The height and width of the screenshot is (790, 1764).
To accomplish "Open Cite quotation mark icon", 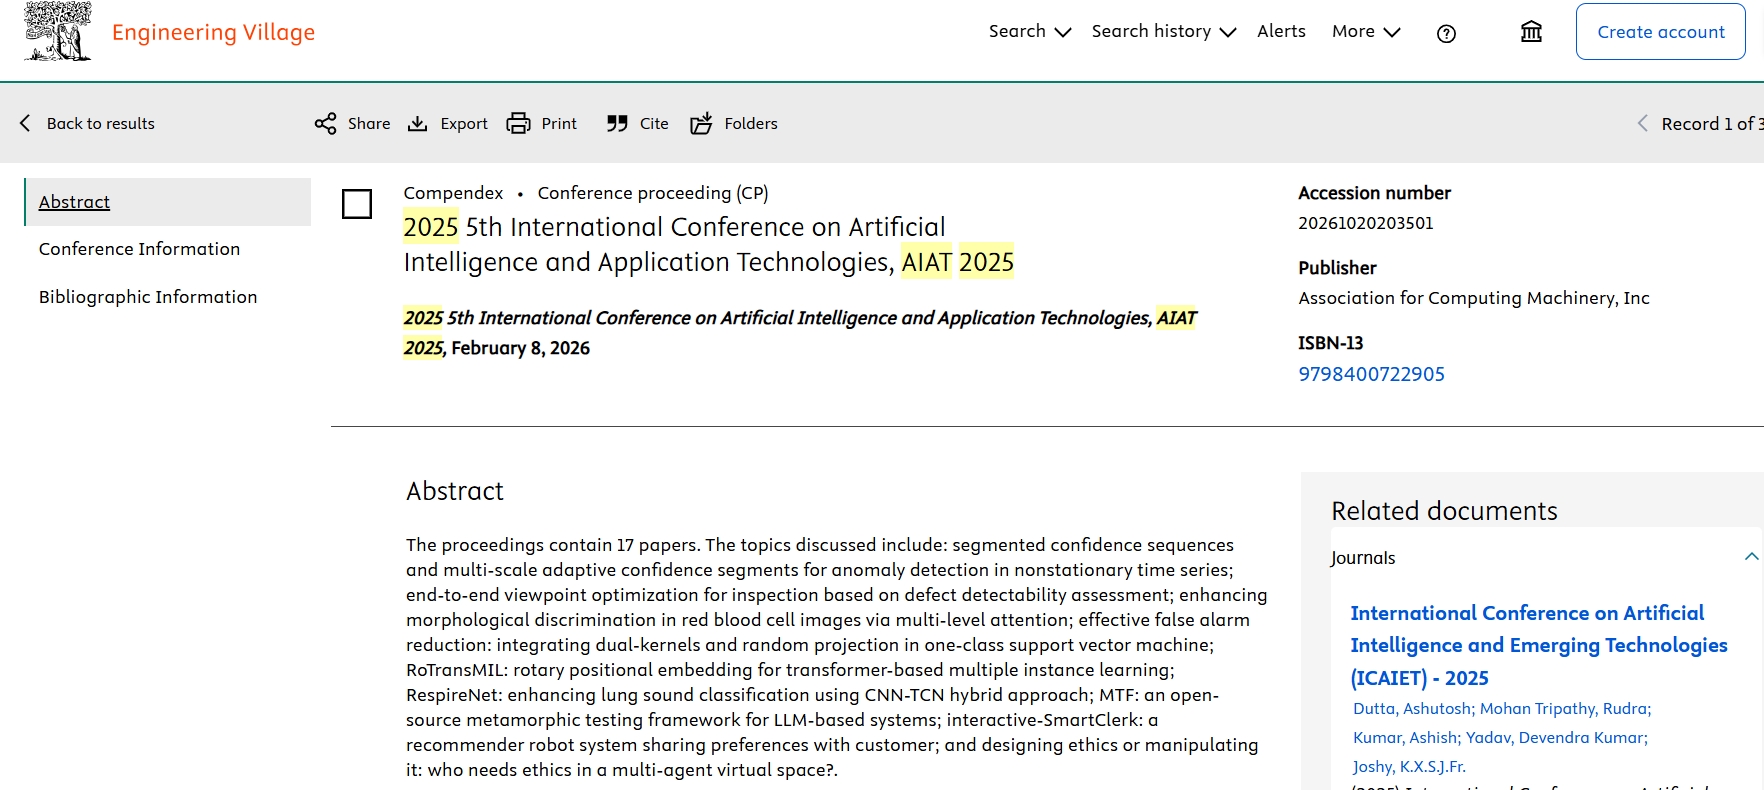I will pos(617,124).
